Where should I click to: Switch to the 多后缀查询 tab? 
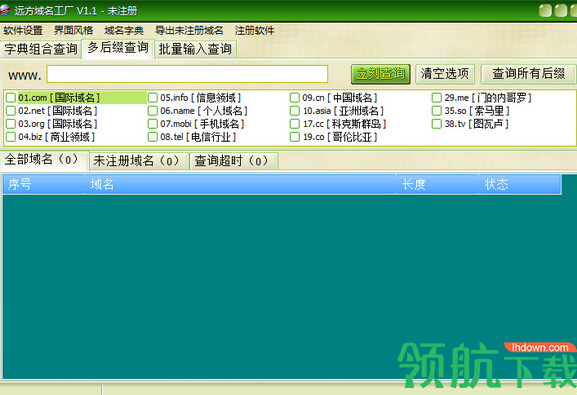[118, 48]
